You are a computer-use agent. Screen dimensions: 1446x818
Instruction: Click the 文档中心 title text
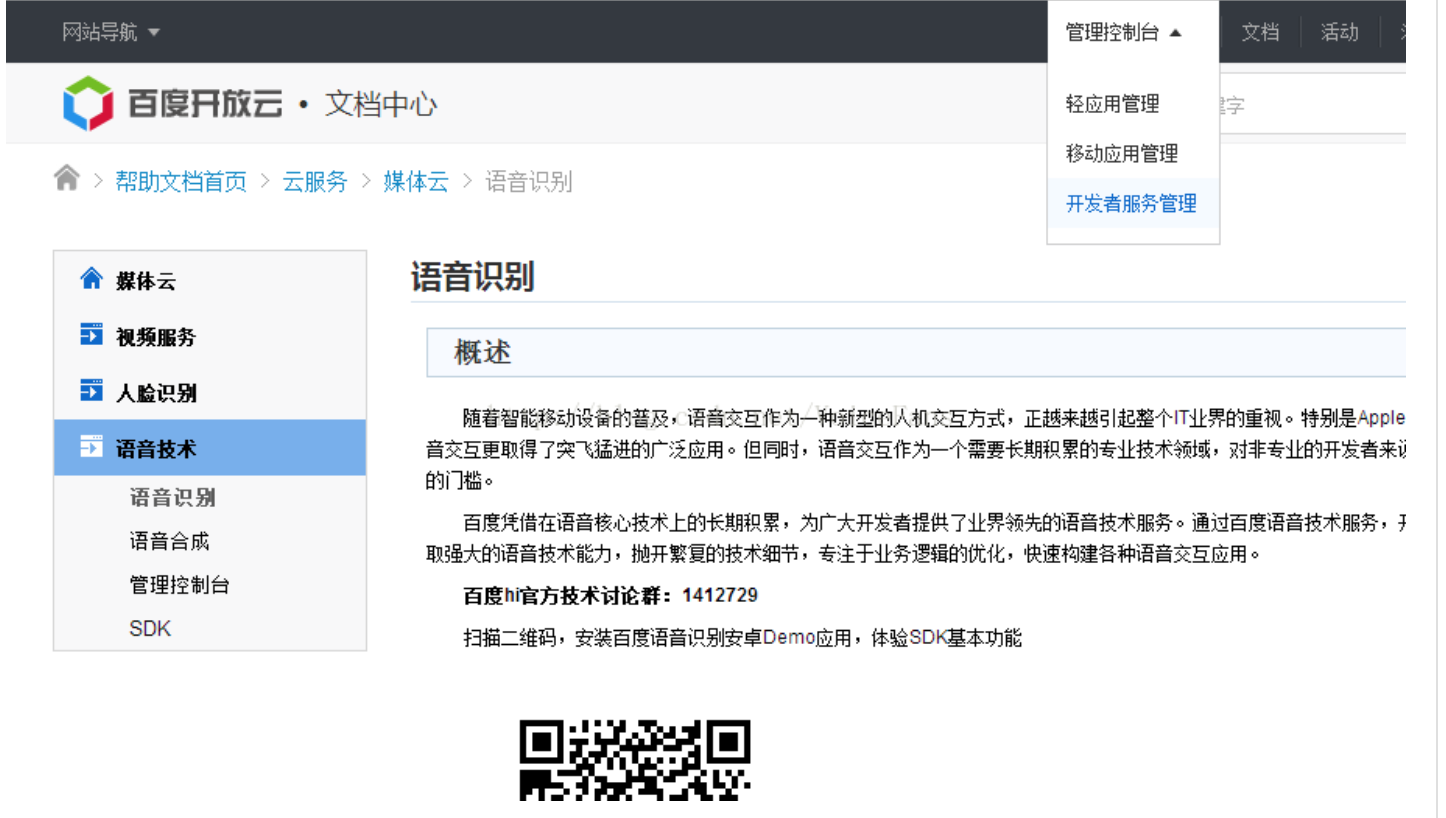pyautogui.click(x=381, y=104)
